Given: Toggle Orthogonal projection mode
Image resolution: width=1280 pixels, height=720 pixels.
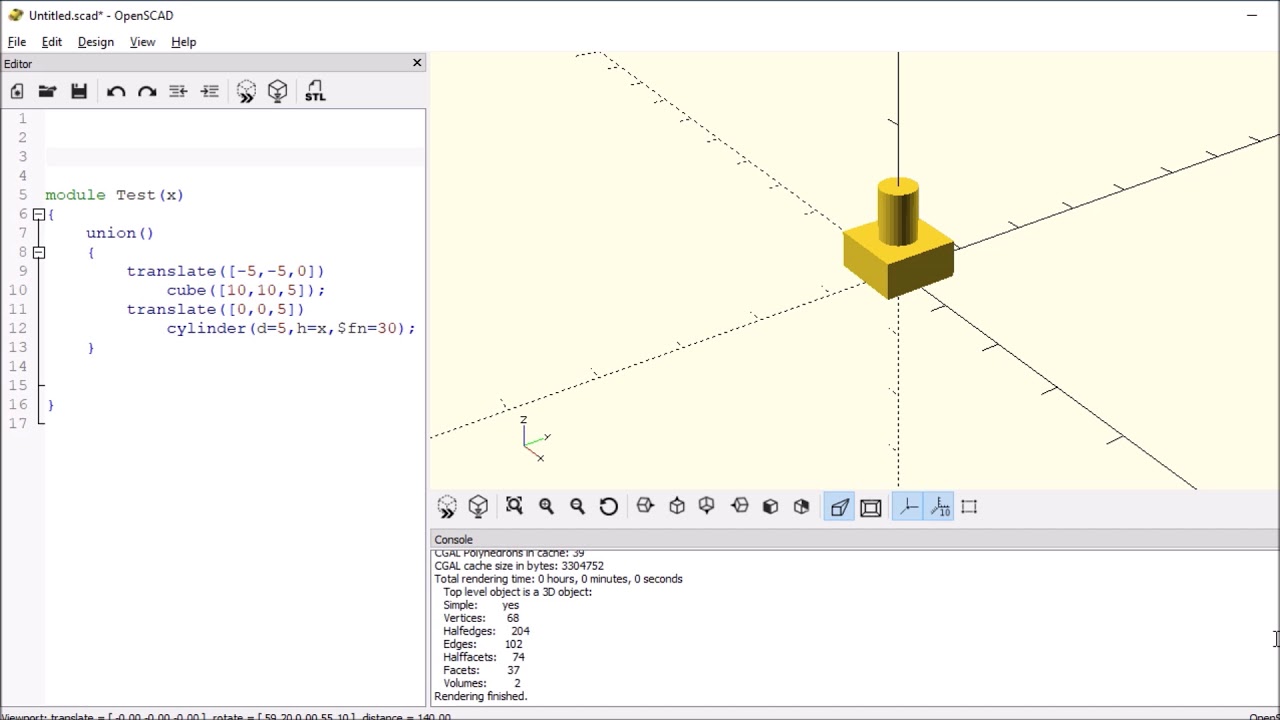Looking at the screenshot, I should pos(871,507).
